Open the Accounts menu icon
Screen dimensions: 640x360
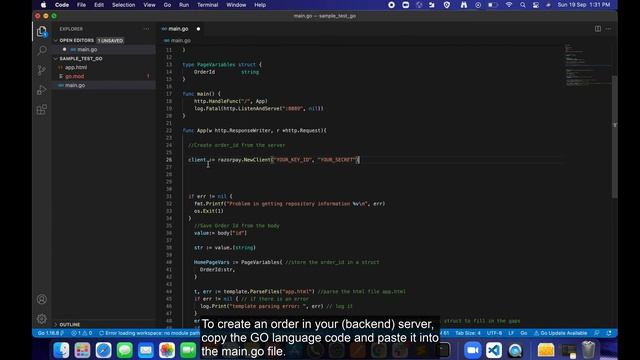pyautogui.click(x=42, y=299)
